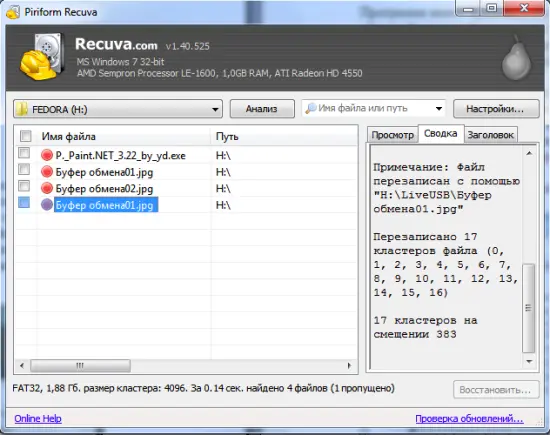Click the Recuva.com title text in the header

click(x=116, y=45)
